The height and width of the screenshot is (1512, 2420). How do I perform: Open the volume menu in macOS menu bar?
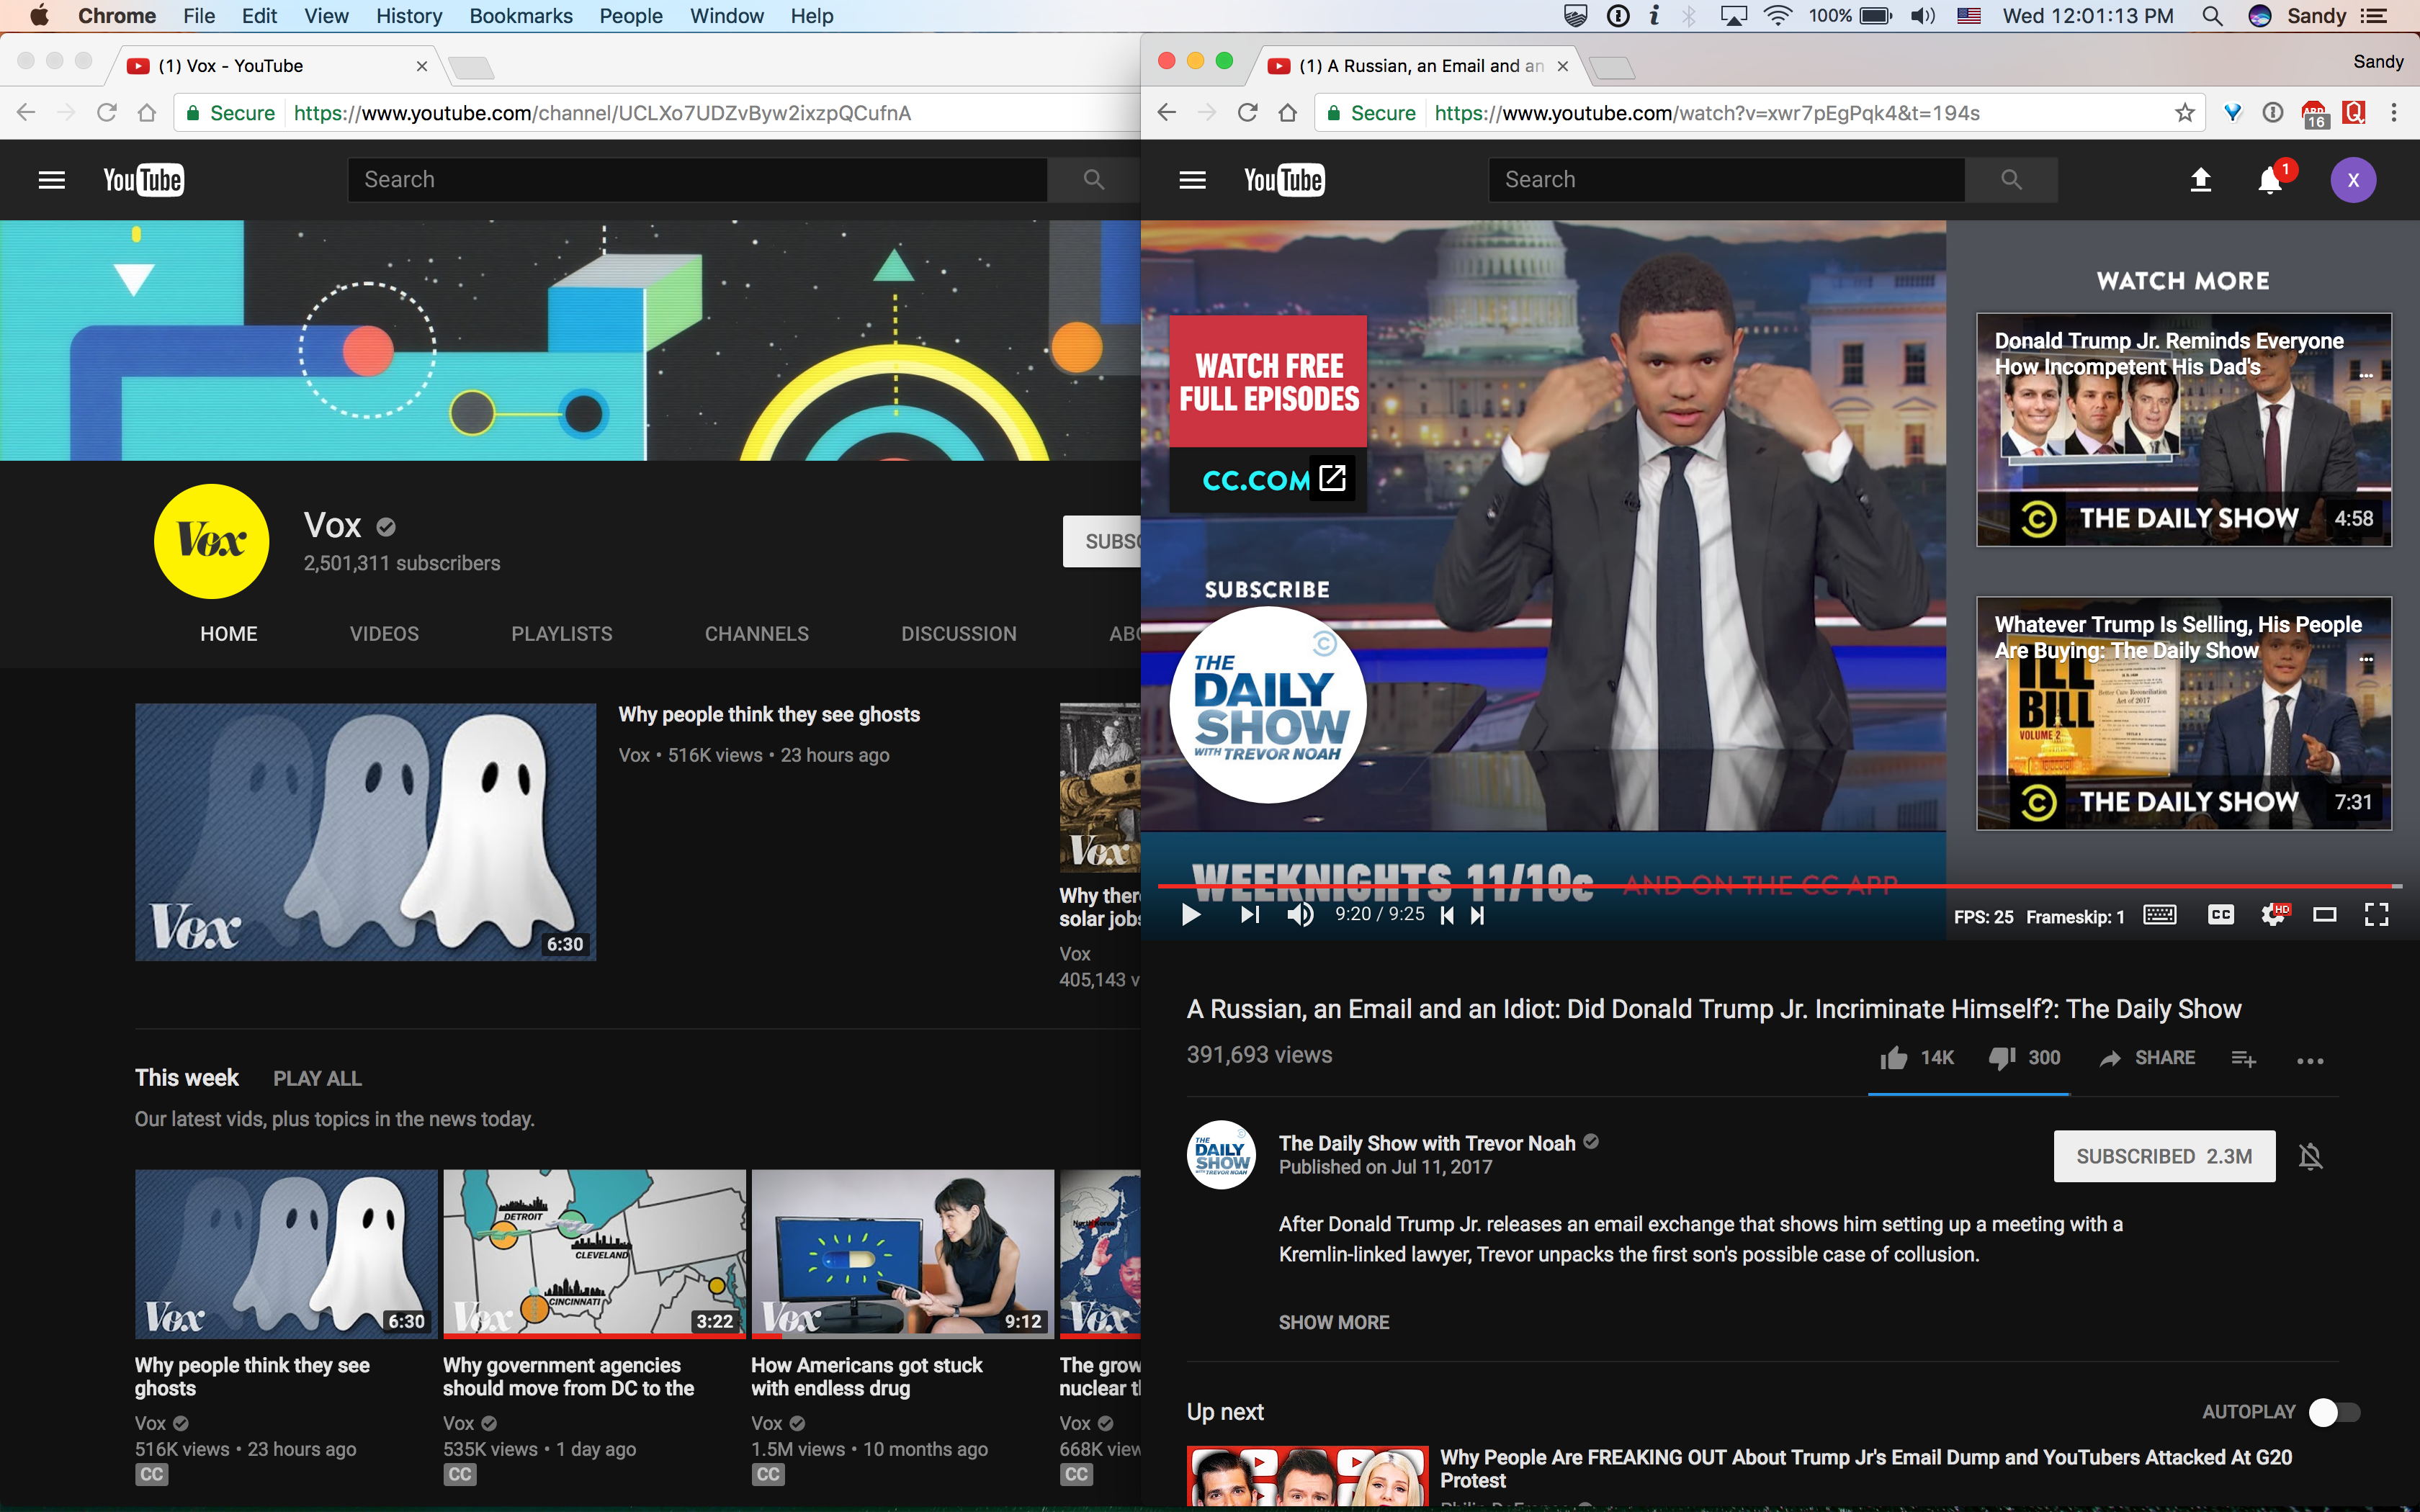1922,16
